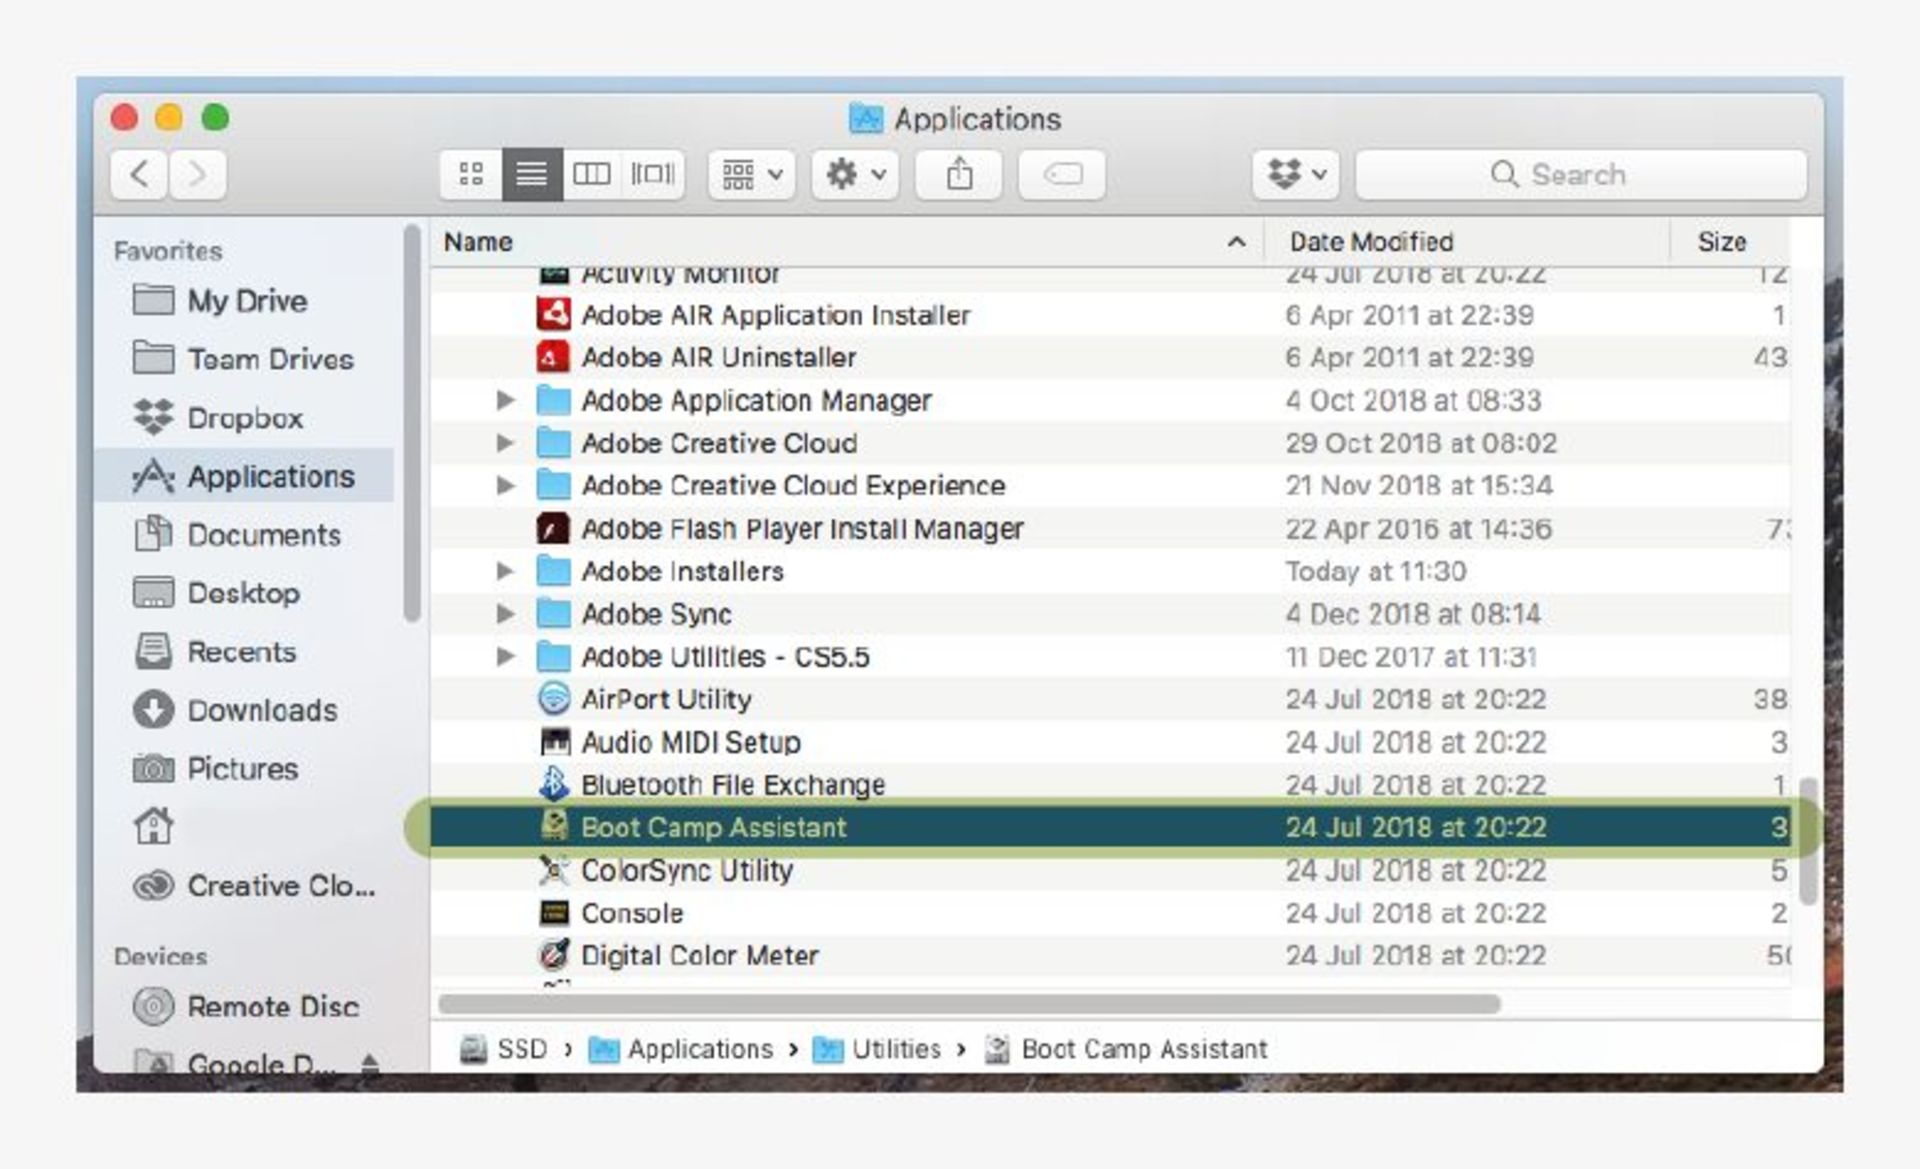
Task: Select the Bluetooth File Exchange icon
Action: click(x=554, y=784)
